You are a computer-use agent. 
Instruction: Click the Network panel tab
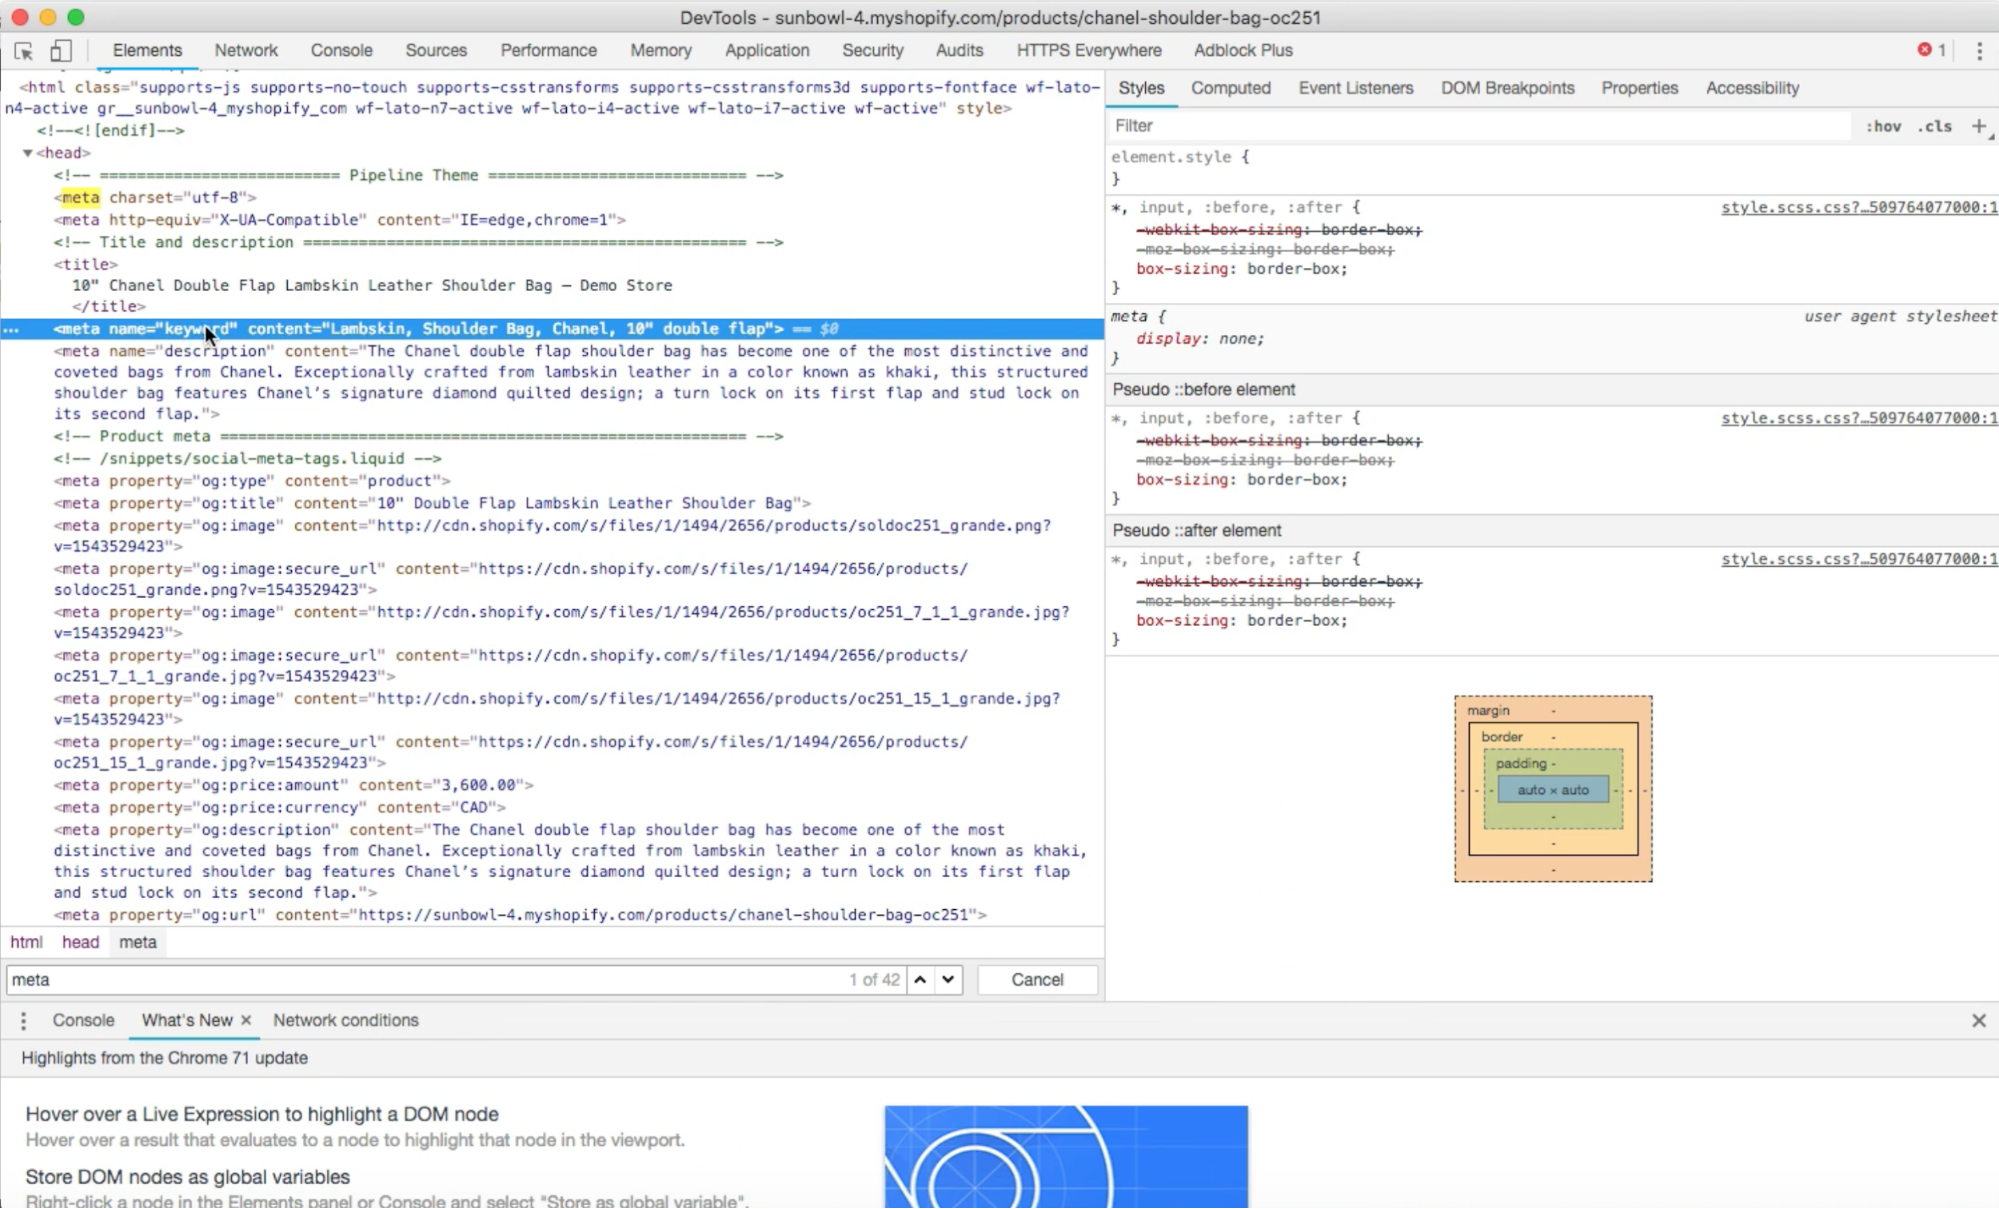click(x=246, y=50)
